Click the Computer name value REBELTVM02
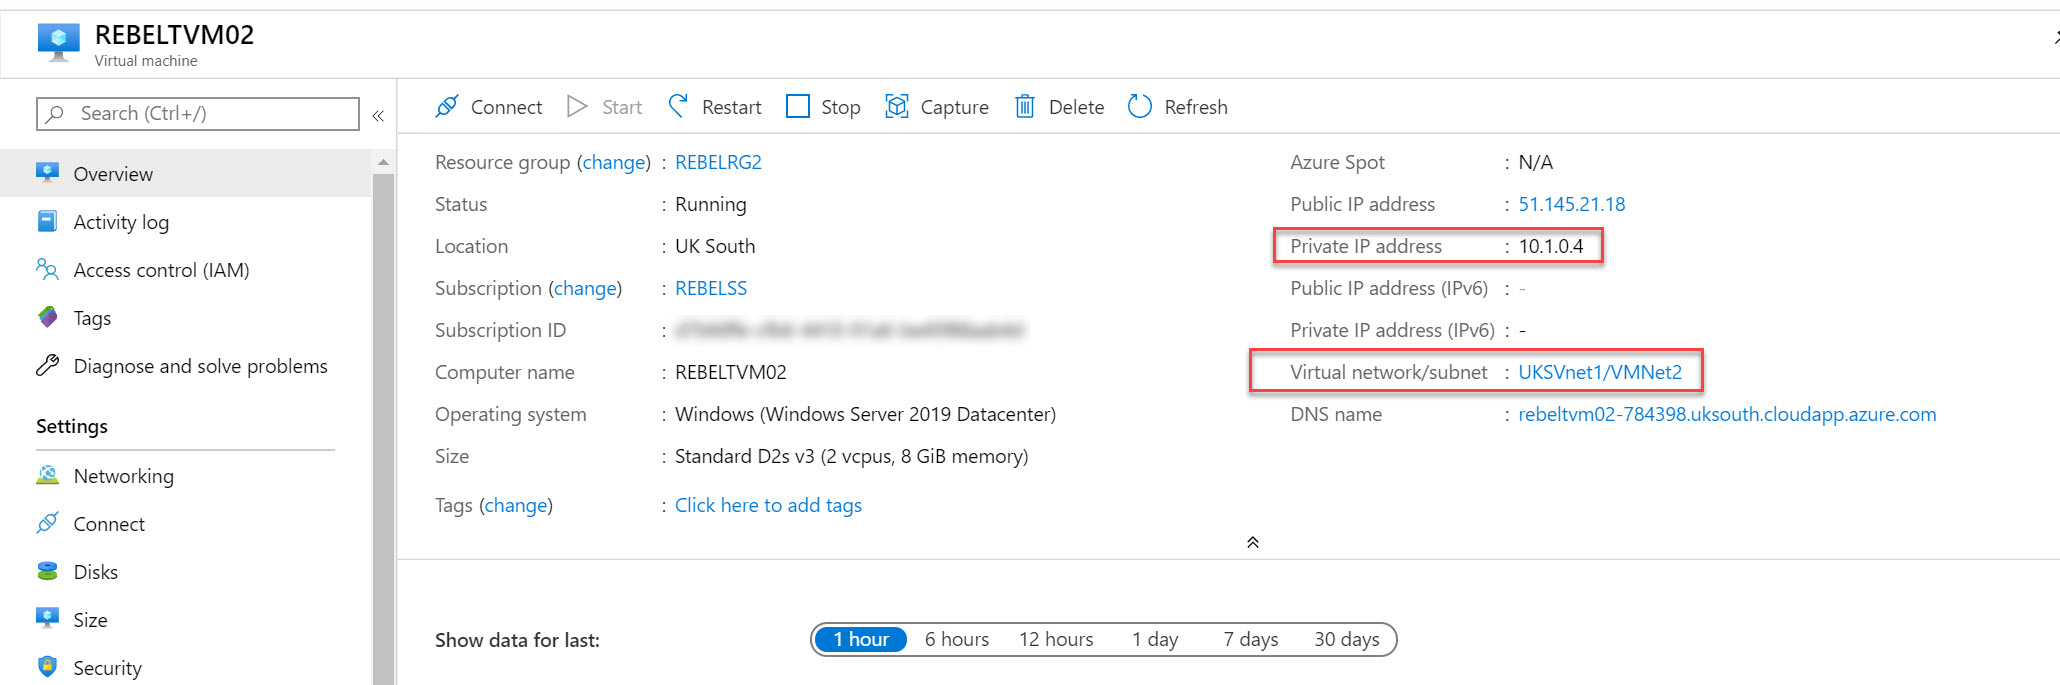 730,372
